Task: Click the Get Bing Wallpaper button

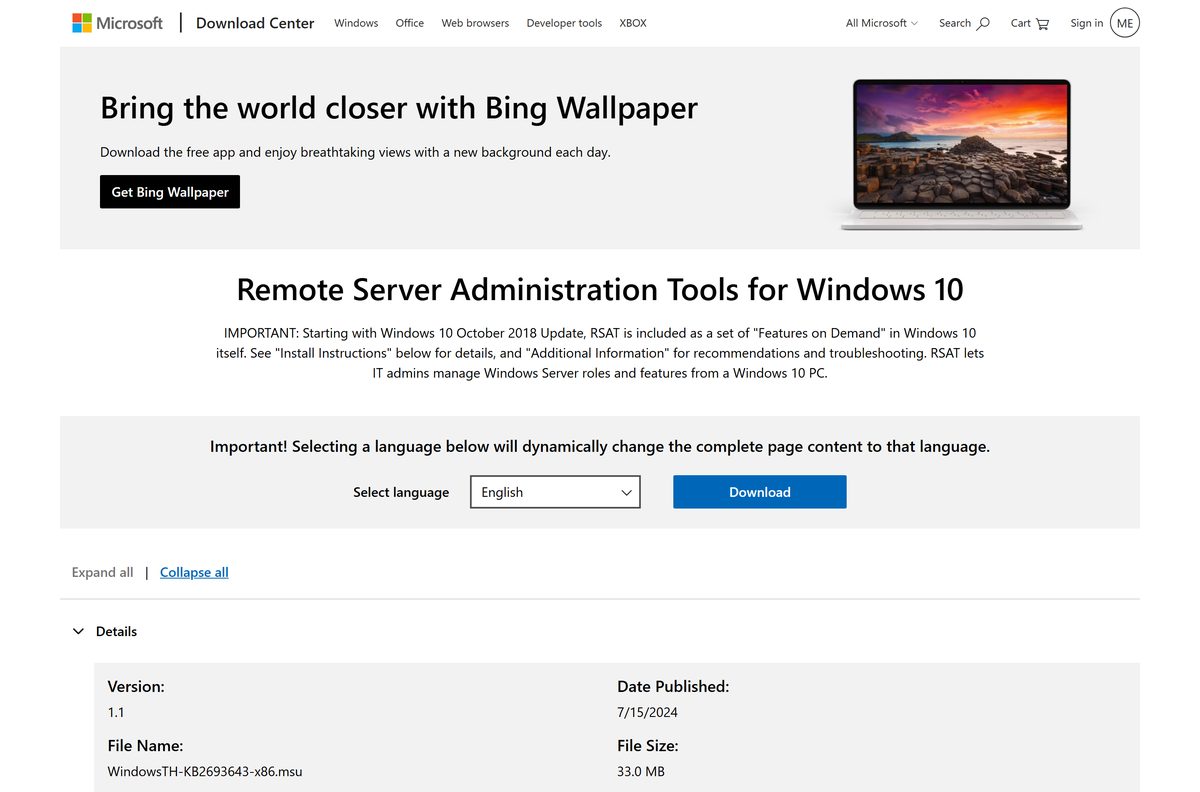Action: tap(170, 192)
